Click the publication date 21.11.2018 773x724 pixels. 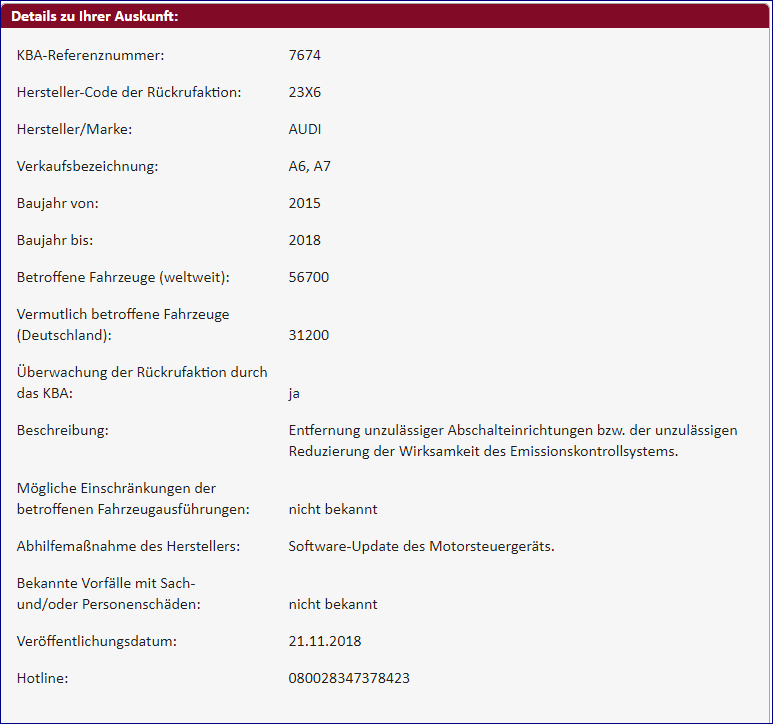(x=325, y=641)
